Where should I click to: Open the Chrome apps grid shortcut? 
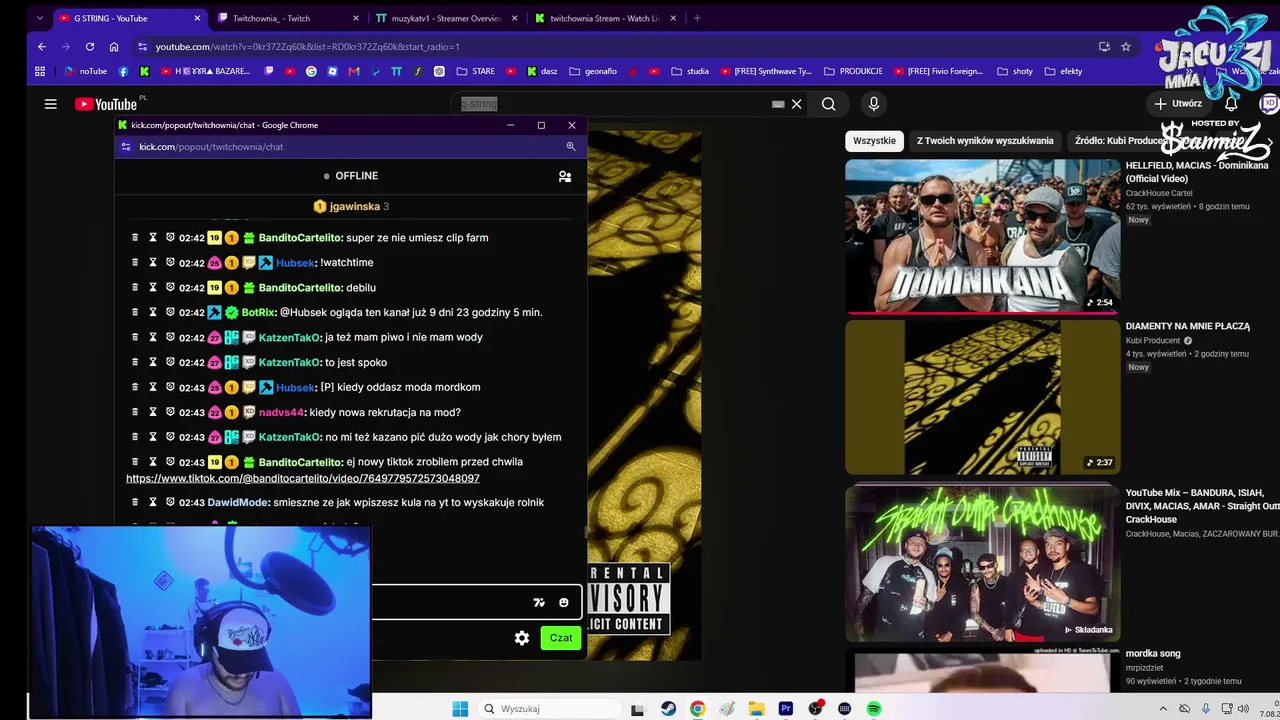tap(40, 72)
